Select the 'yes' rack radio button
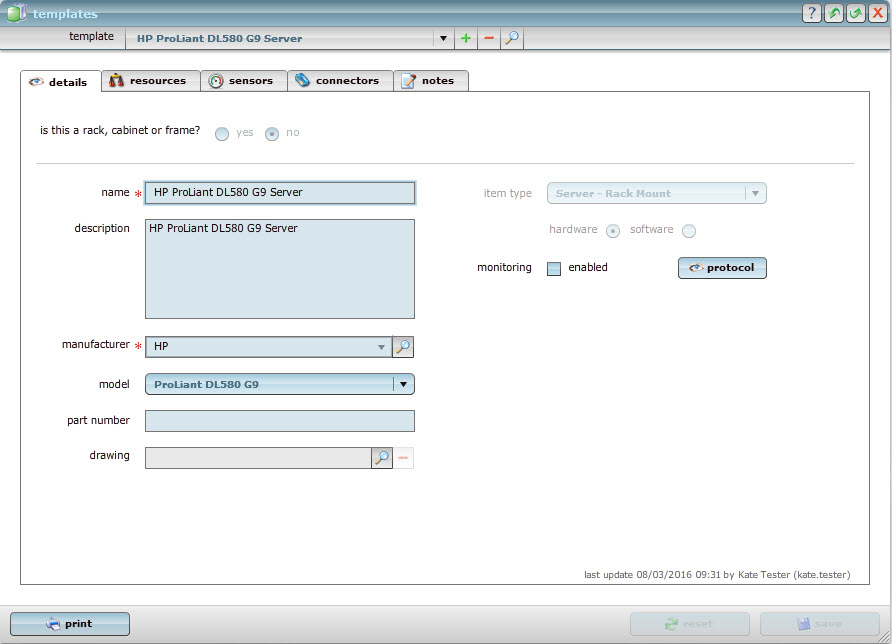This screenshot has width=892, height=644. [x=222, y=133]
